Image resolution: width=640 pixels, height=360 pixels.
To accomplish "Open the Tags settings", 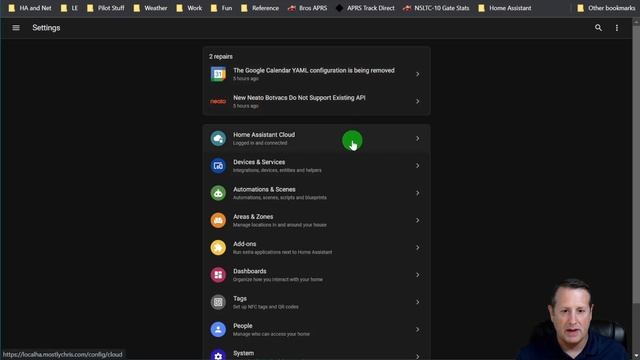I will click(x=316, y=302).
